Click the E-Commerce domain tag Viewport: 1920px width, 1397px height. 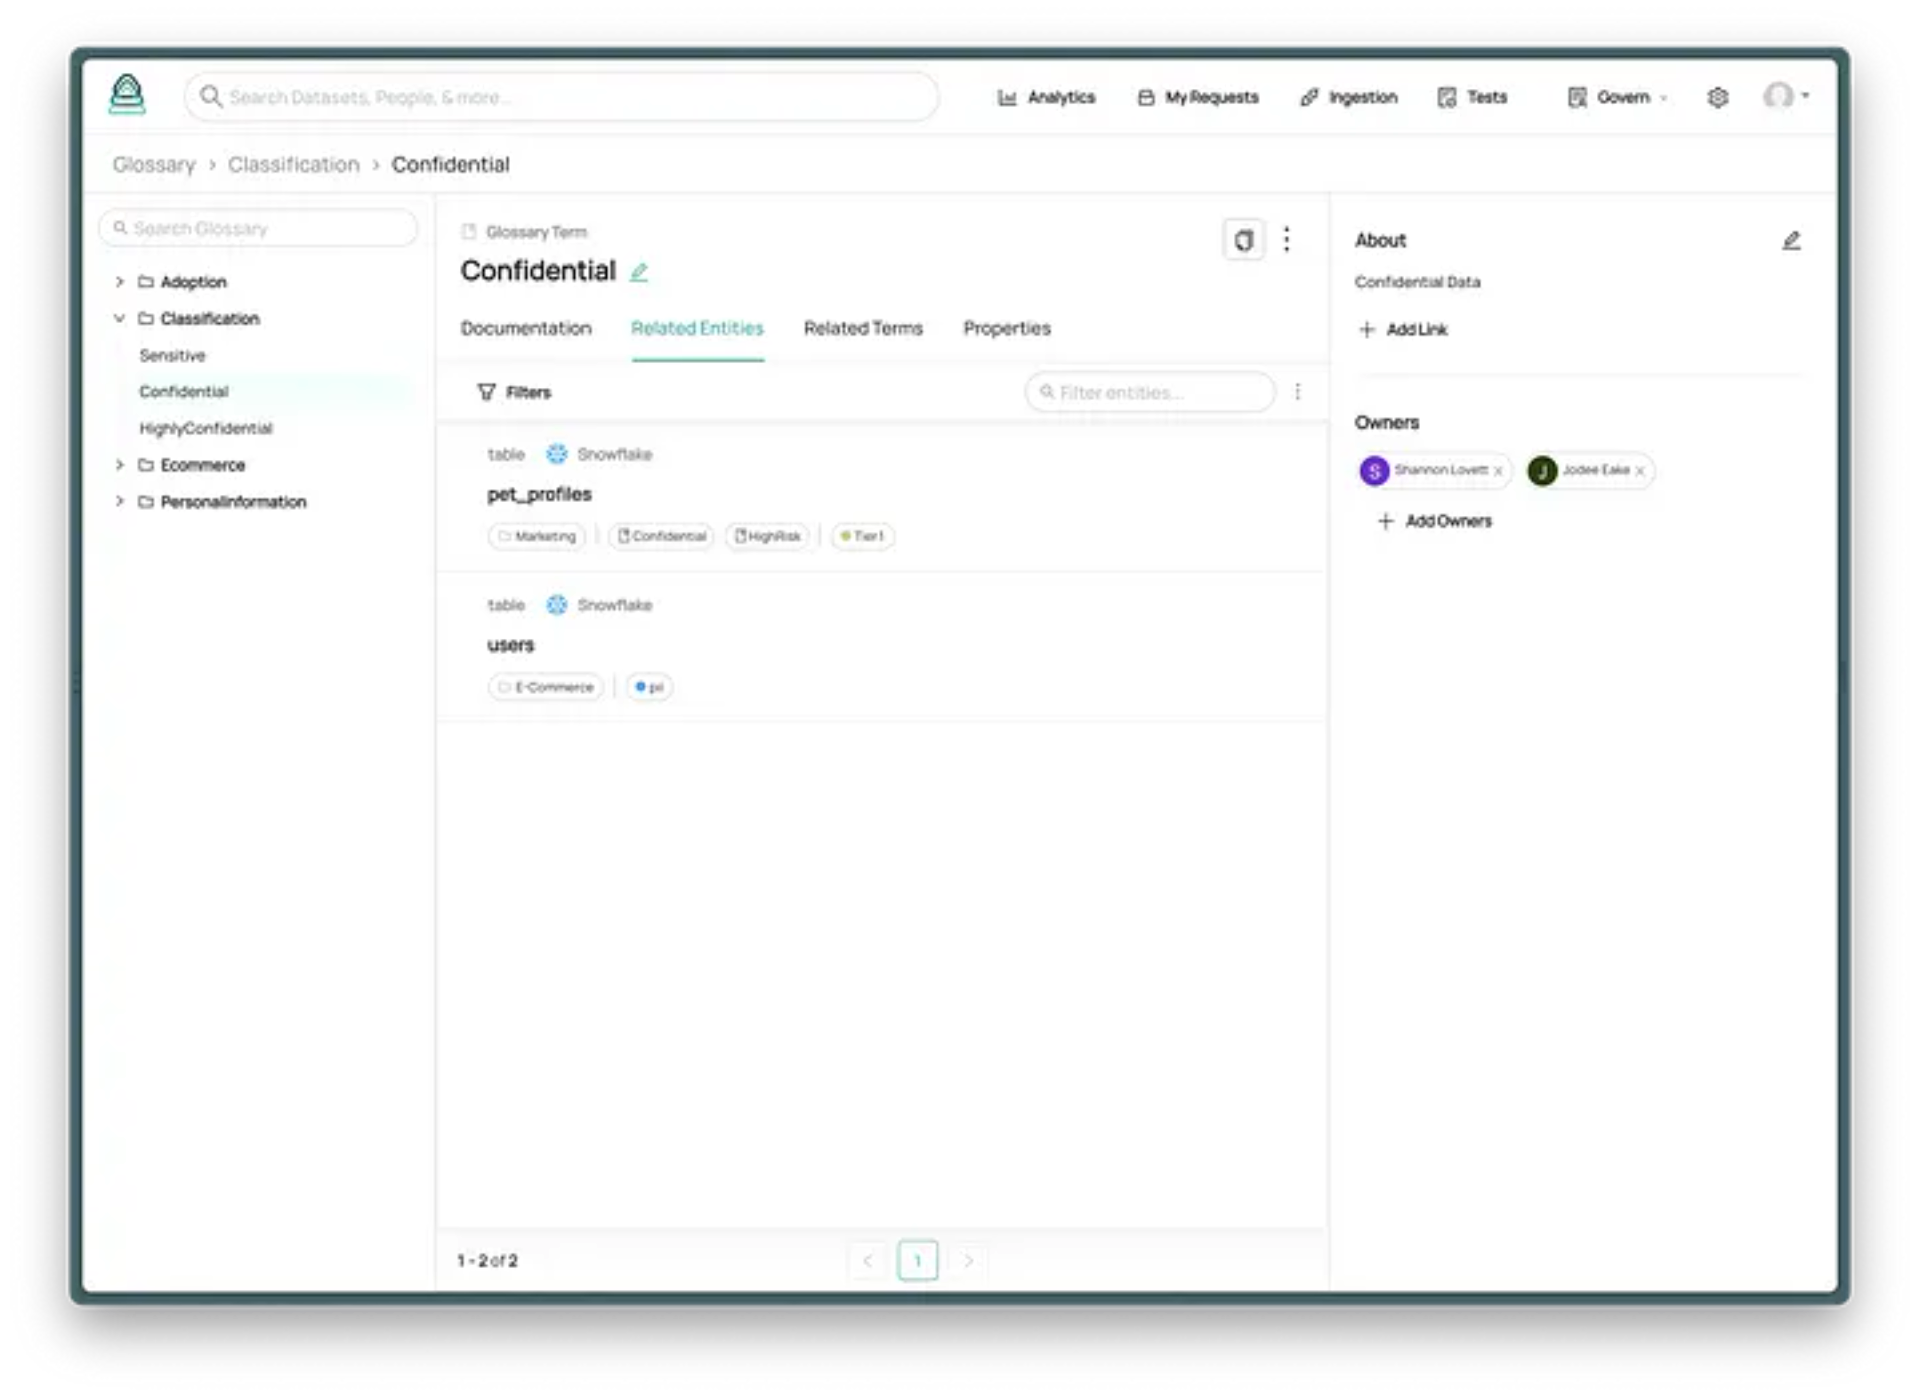pyautogui.click(x=546, y=687)
